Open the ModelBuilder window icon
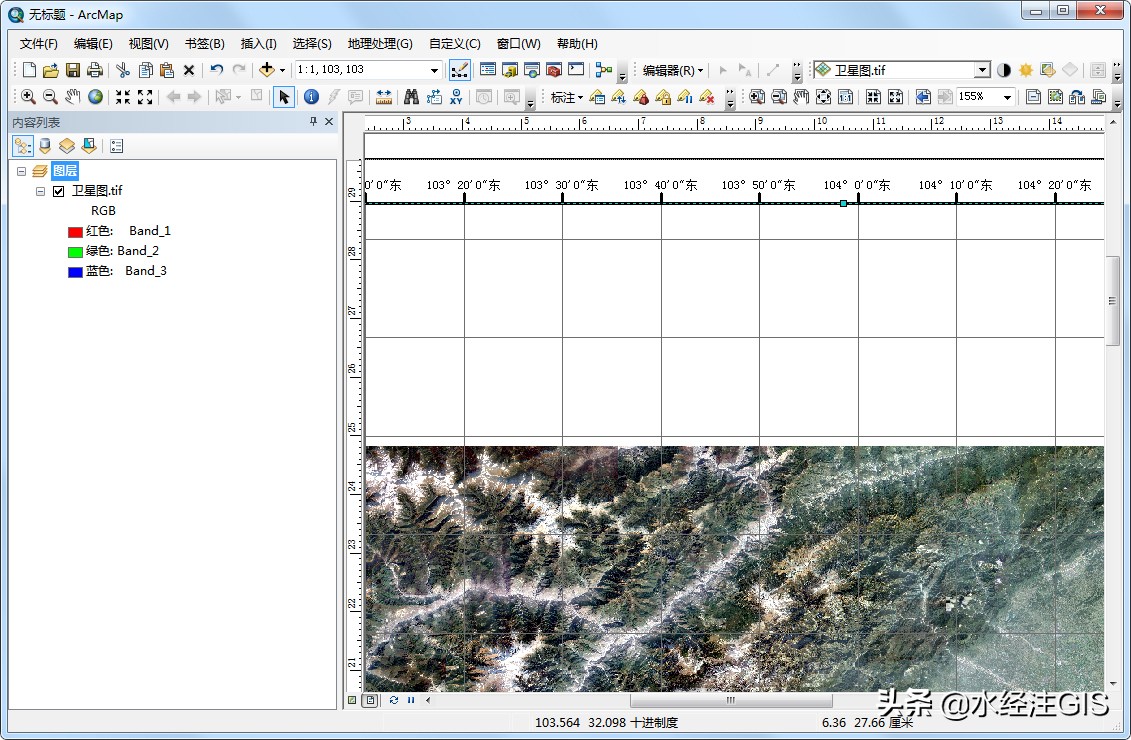This screenshot has width=1131, height=740. (604, 70)
